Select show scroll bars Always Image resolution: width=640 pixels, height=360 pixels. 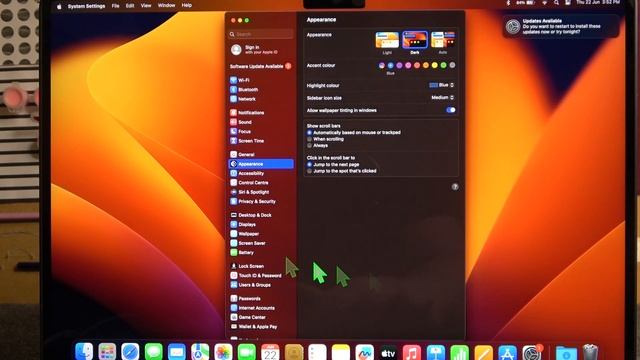coord(309,145)
